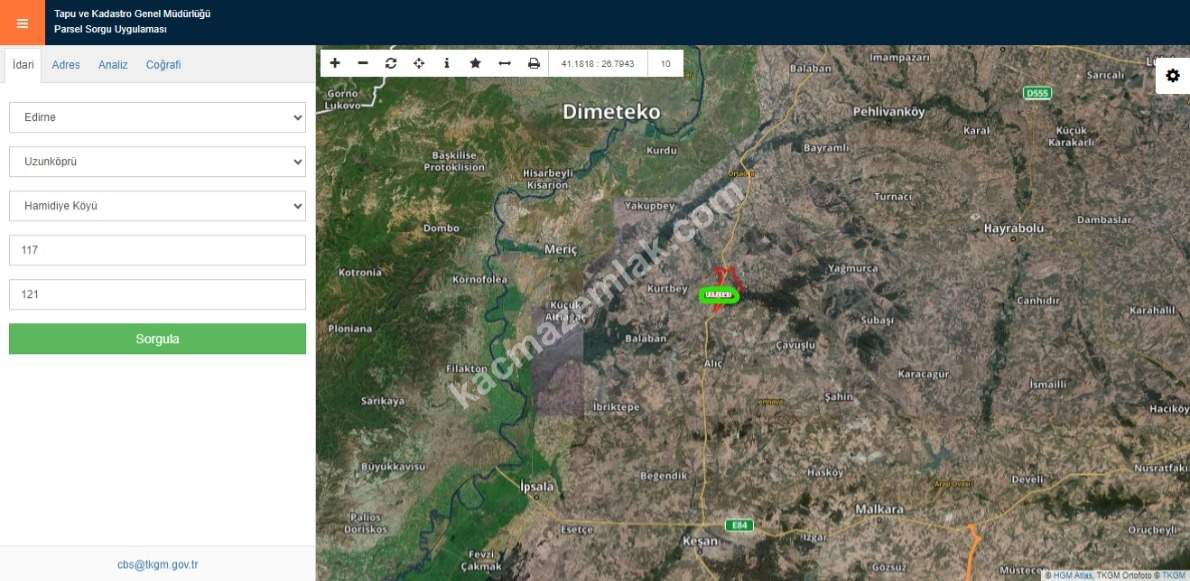Open the orange hamburger menu
Viewport: 1190px width, 581px height.
click(x=22, y=23)
